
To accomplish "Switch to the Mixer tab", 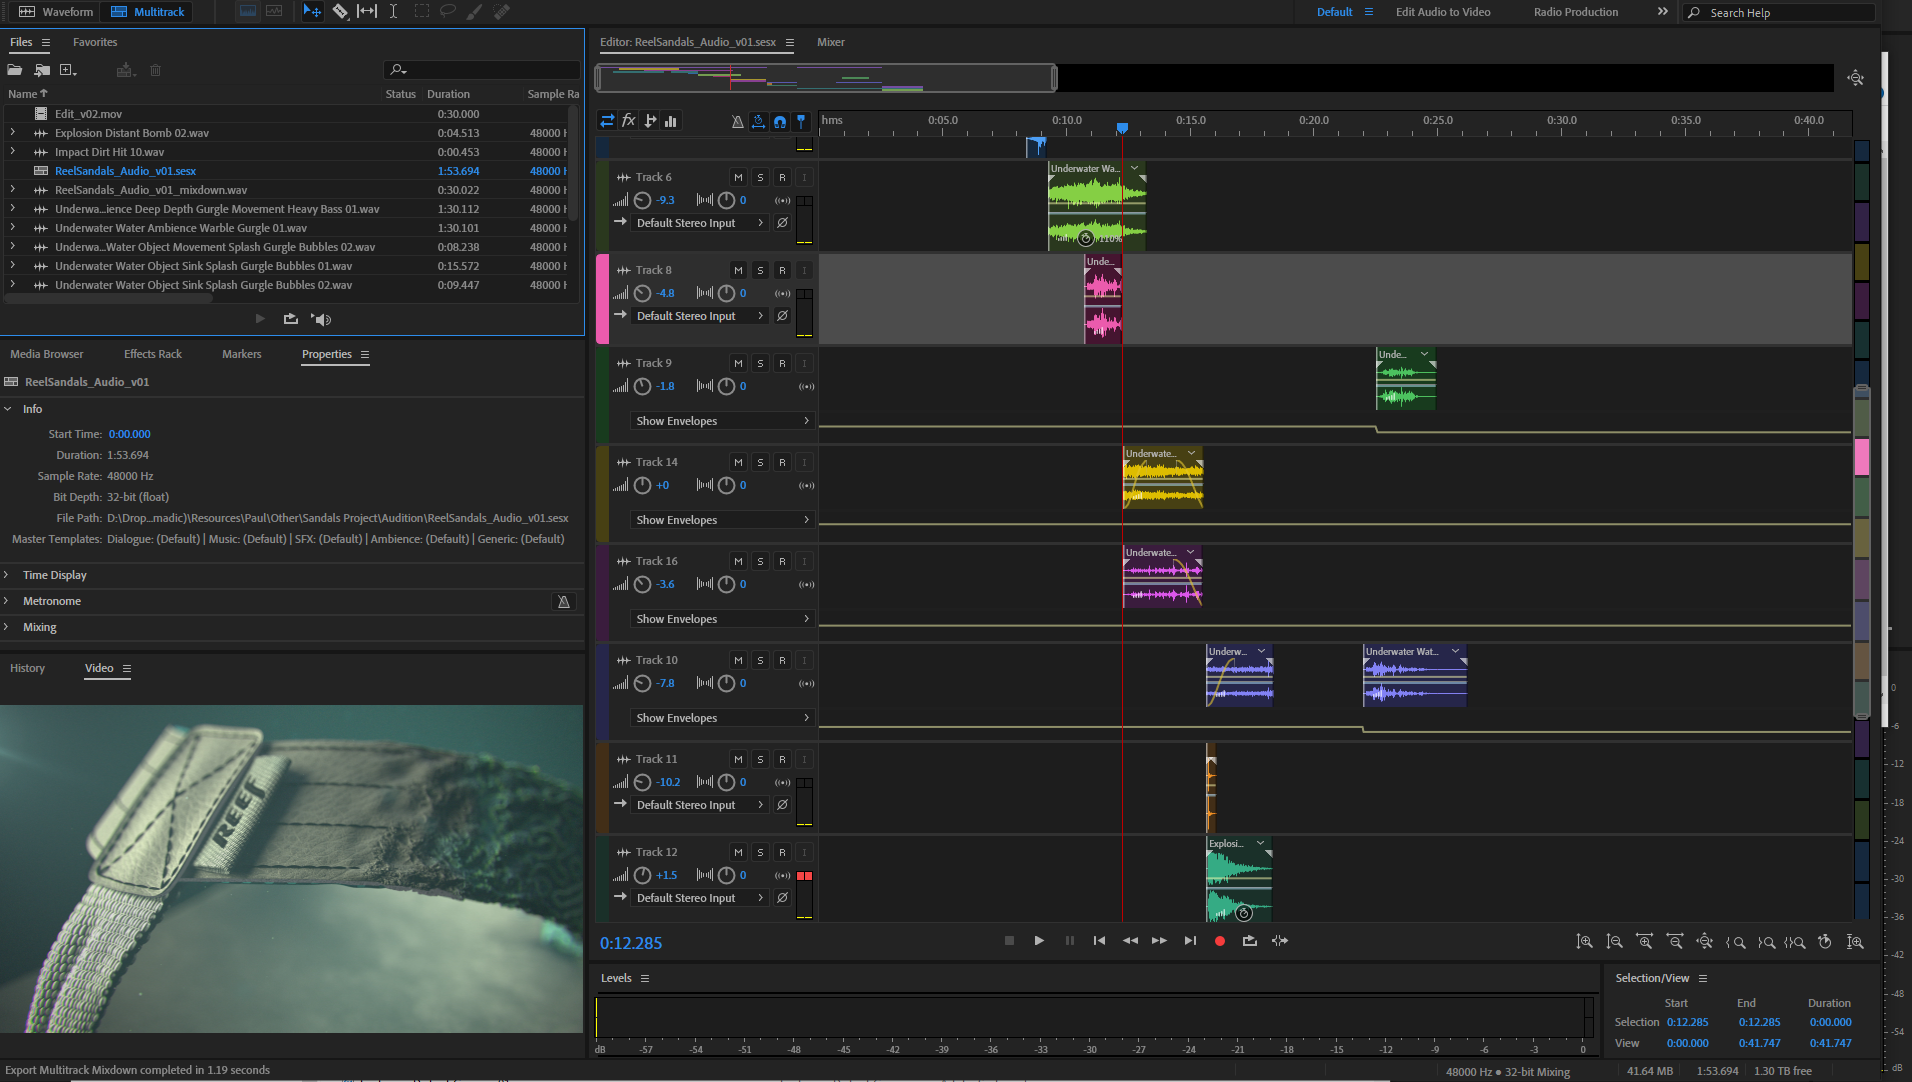I will tap(830, 42).
